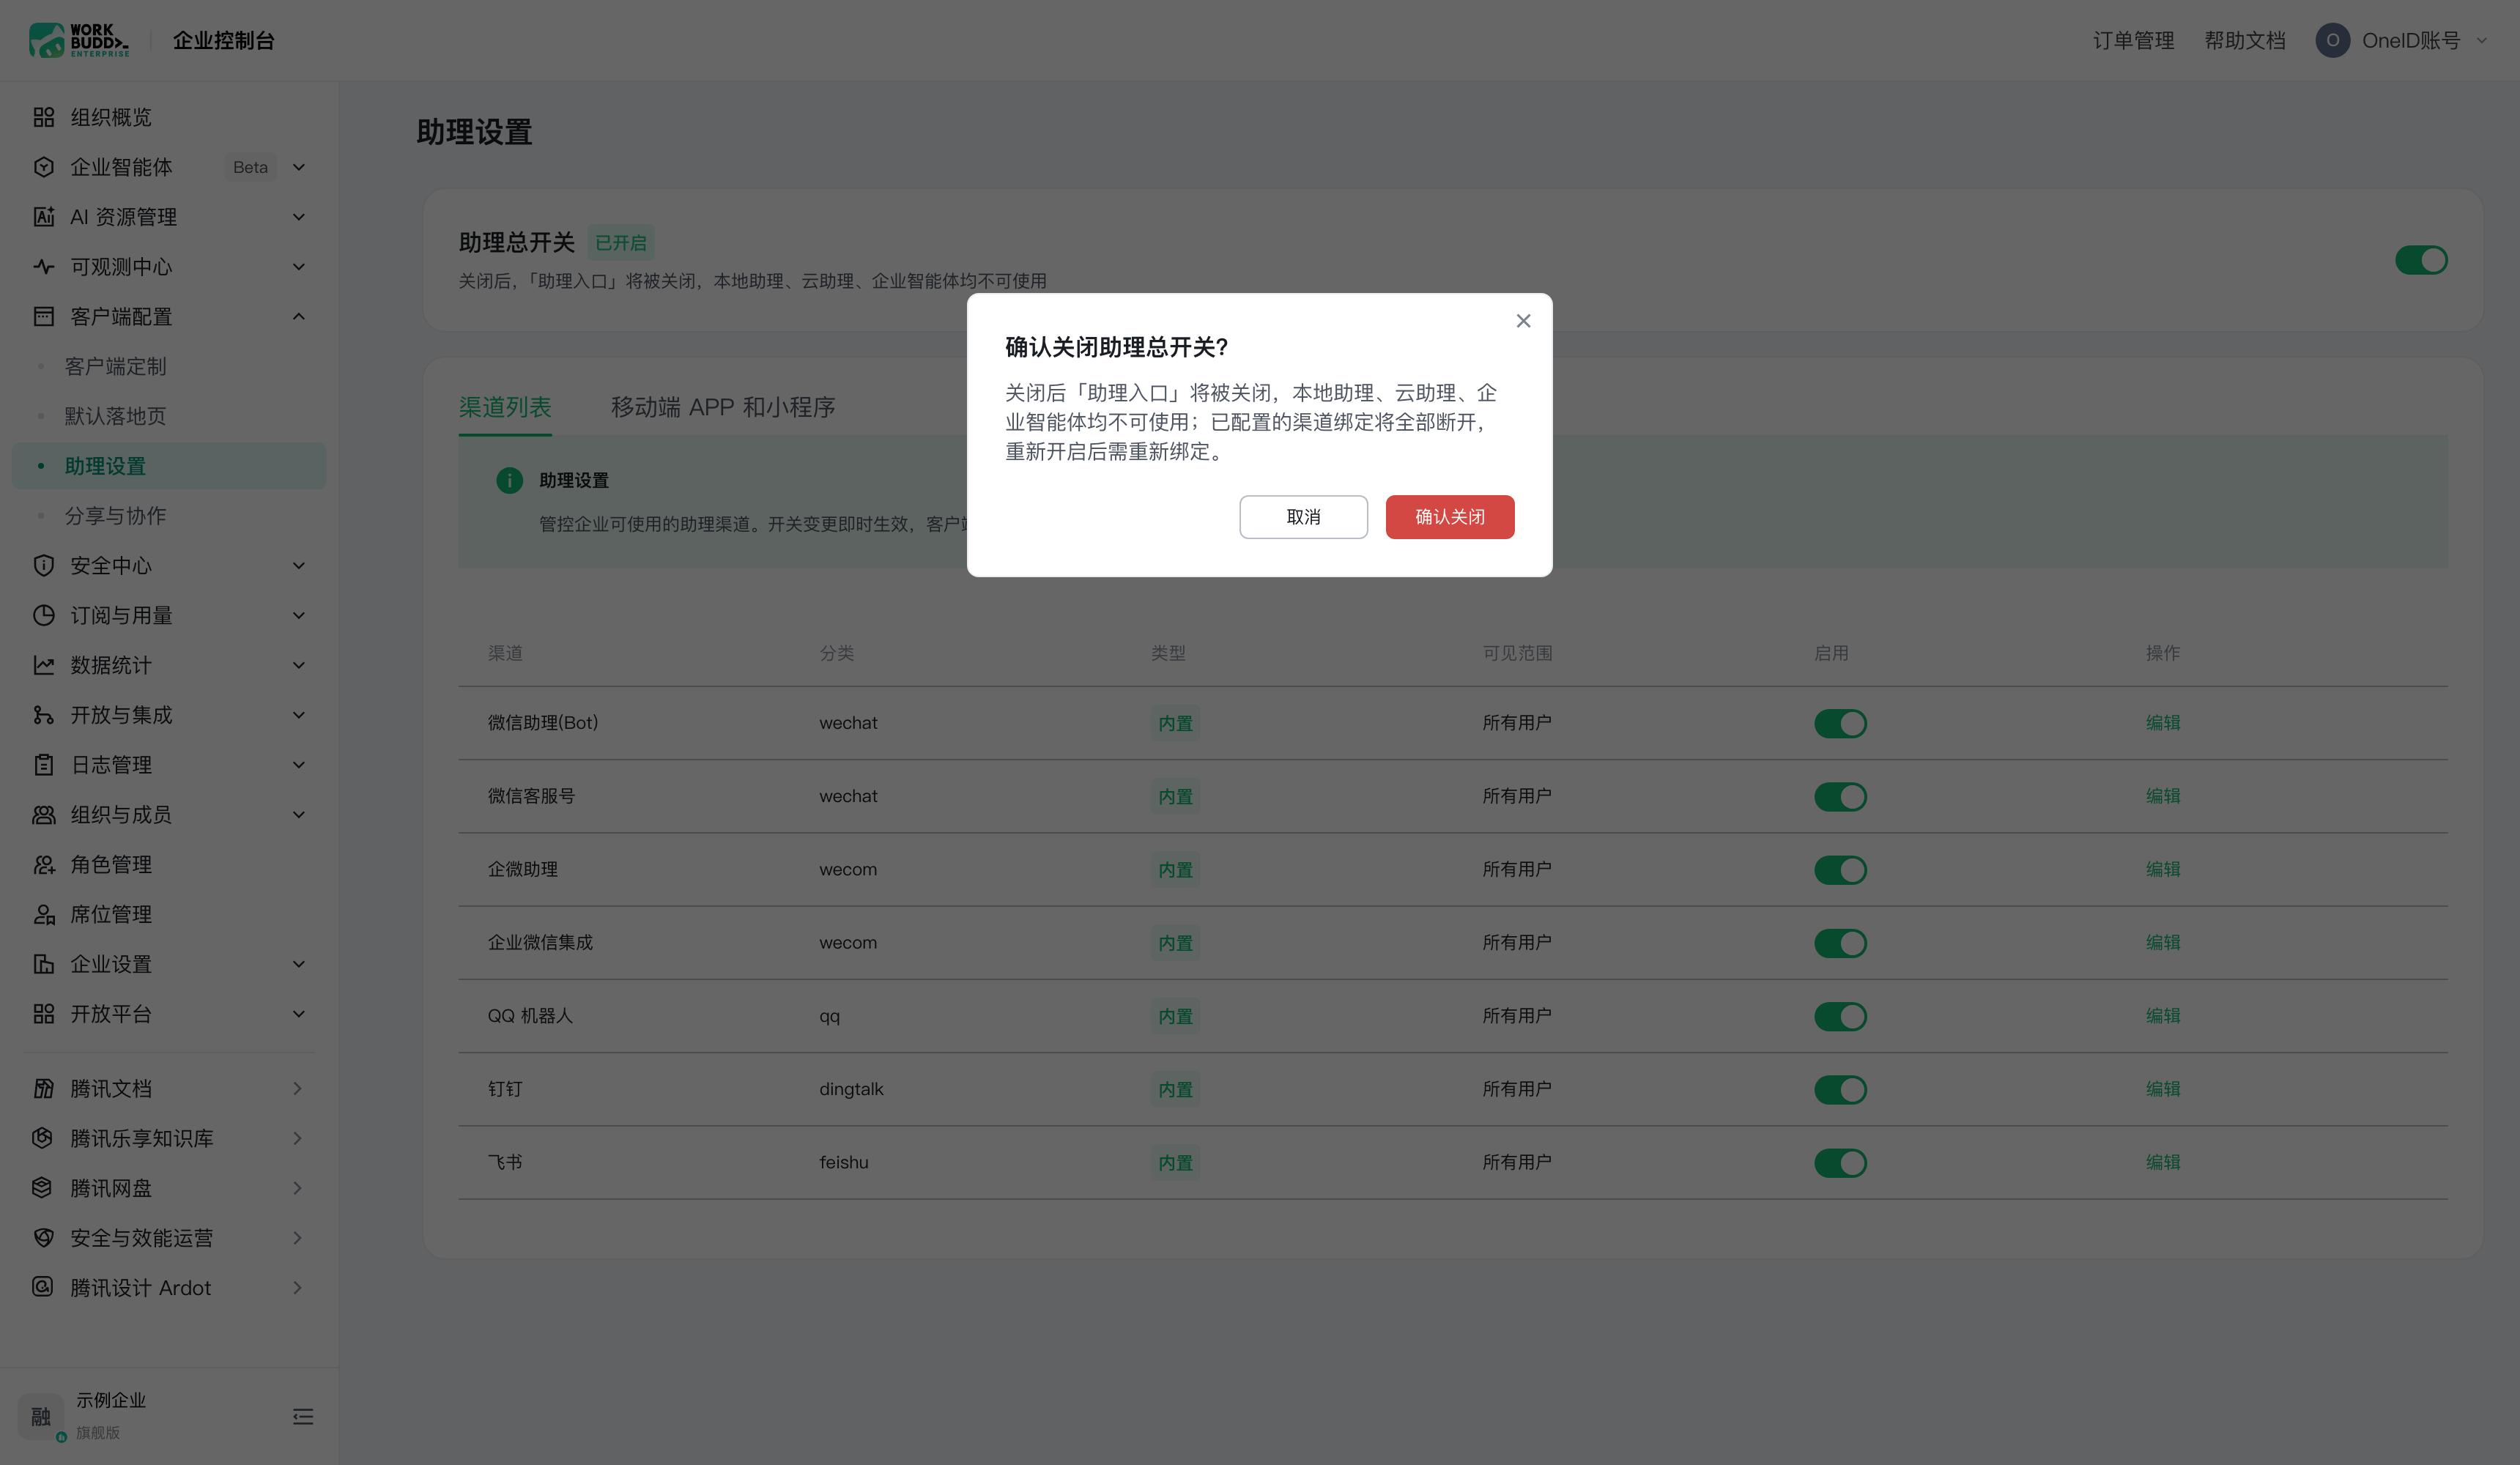Click the 席位管理 icon
The height and width of the screenshot is (1465, 2520).
tap(44, 914)
